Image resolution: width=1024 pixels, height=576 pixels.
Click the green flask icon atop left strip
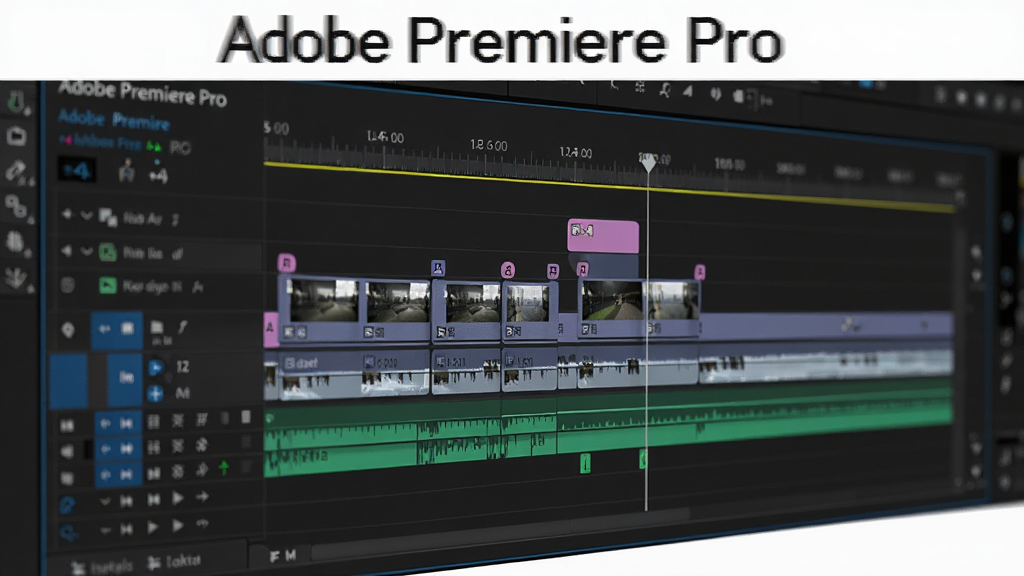click(x=16, y=102)
